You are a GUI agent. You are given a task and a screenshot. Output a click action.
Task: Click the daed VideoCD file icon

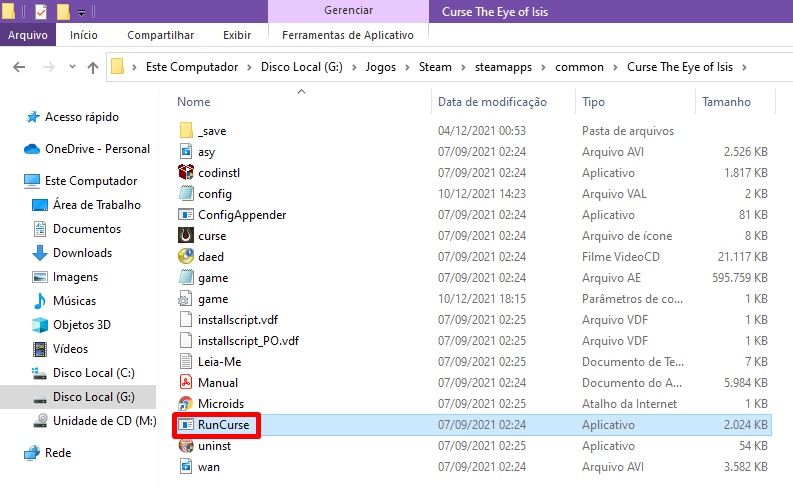click(x=186, y=256)
